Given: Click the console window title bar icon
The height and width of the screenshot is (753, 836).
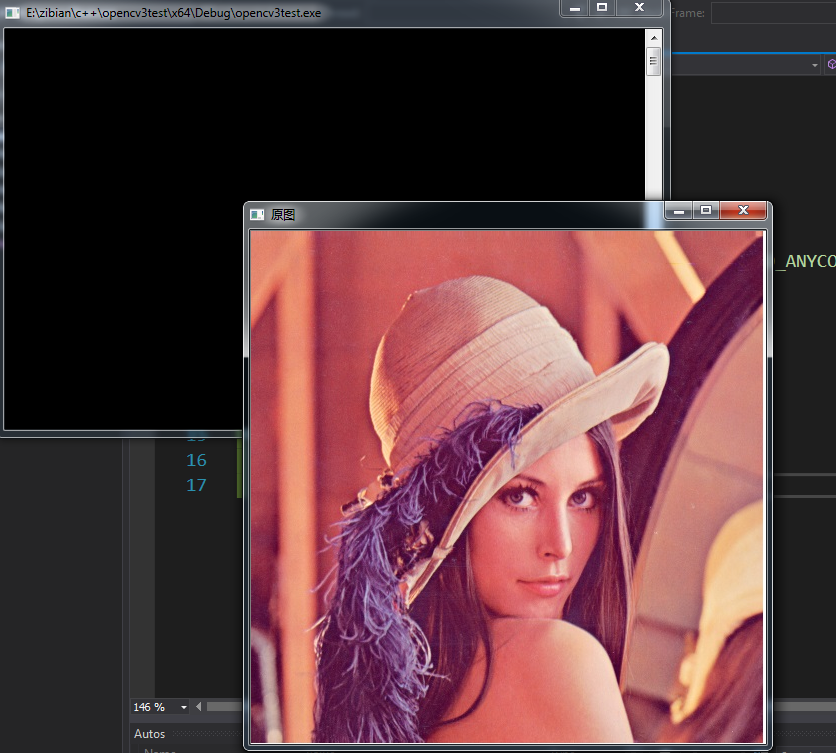Looking at the screenshot, I should pos(12,12).
